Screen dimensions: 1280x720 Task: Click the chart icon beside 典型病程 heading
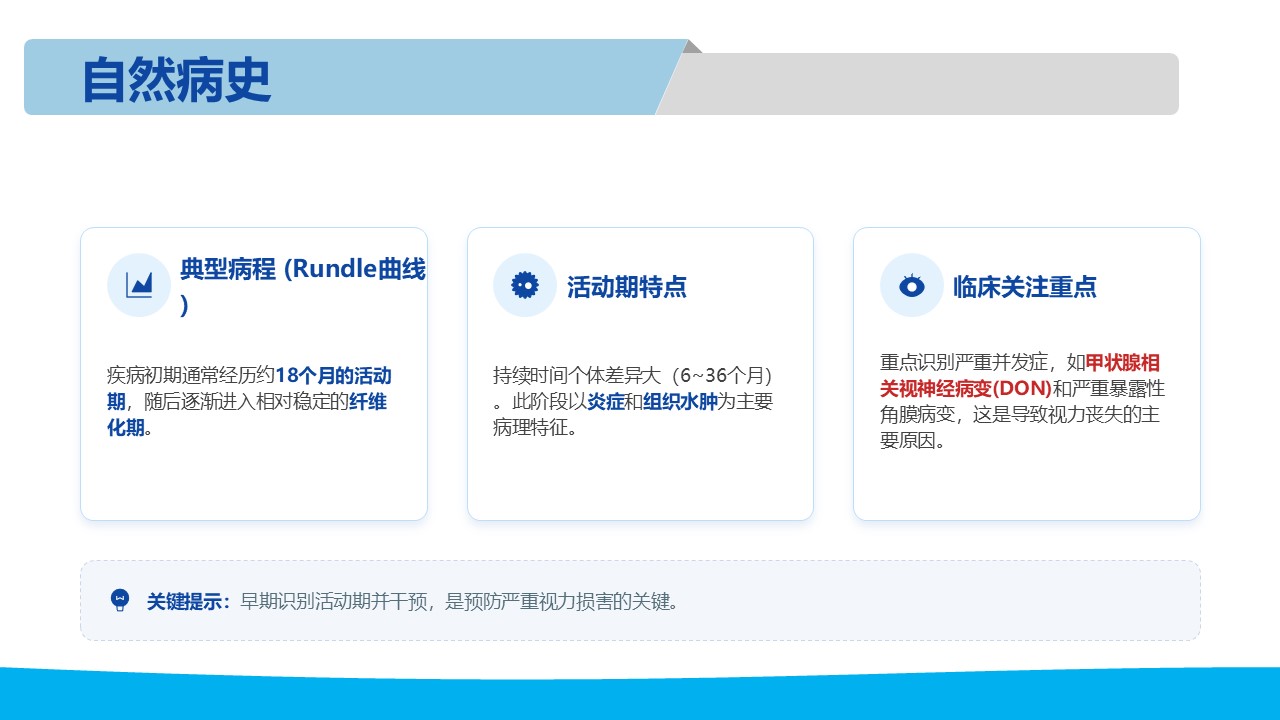(139, 285)
